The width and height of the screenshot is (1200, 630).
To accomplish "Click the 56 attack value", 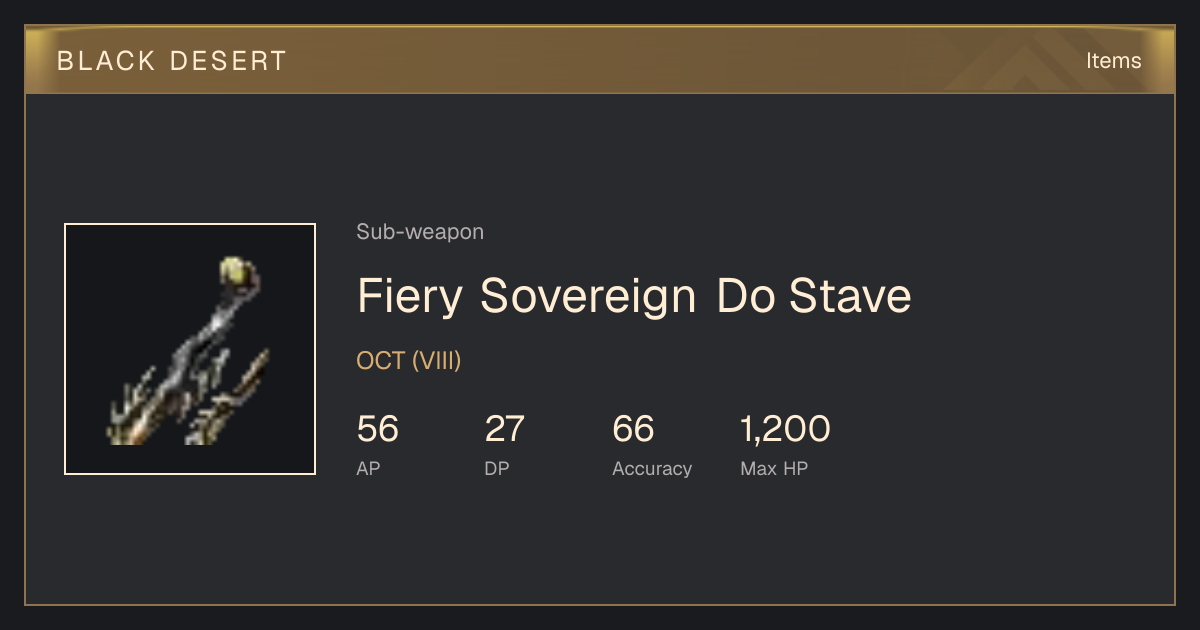I will click(378, 429).
